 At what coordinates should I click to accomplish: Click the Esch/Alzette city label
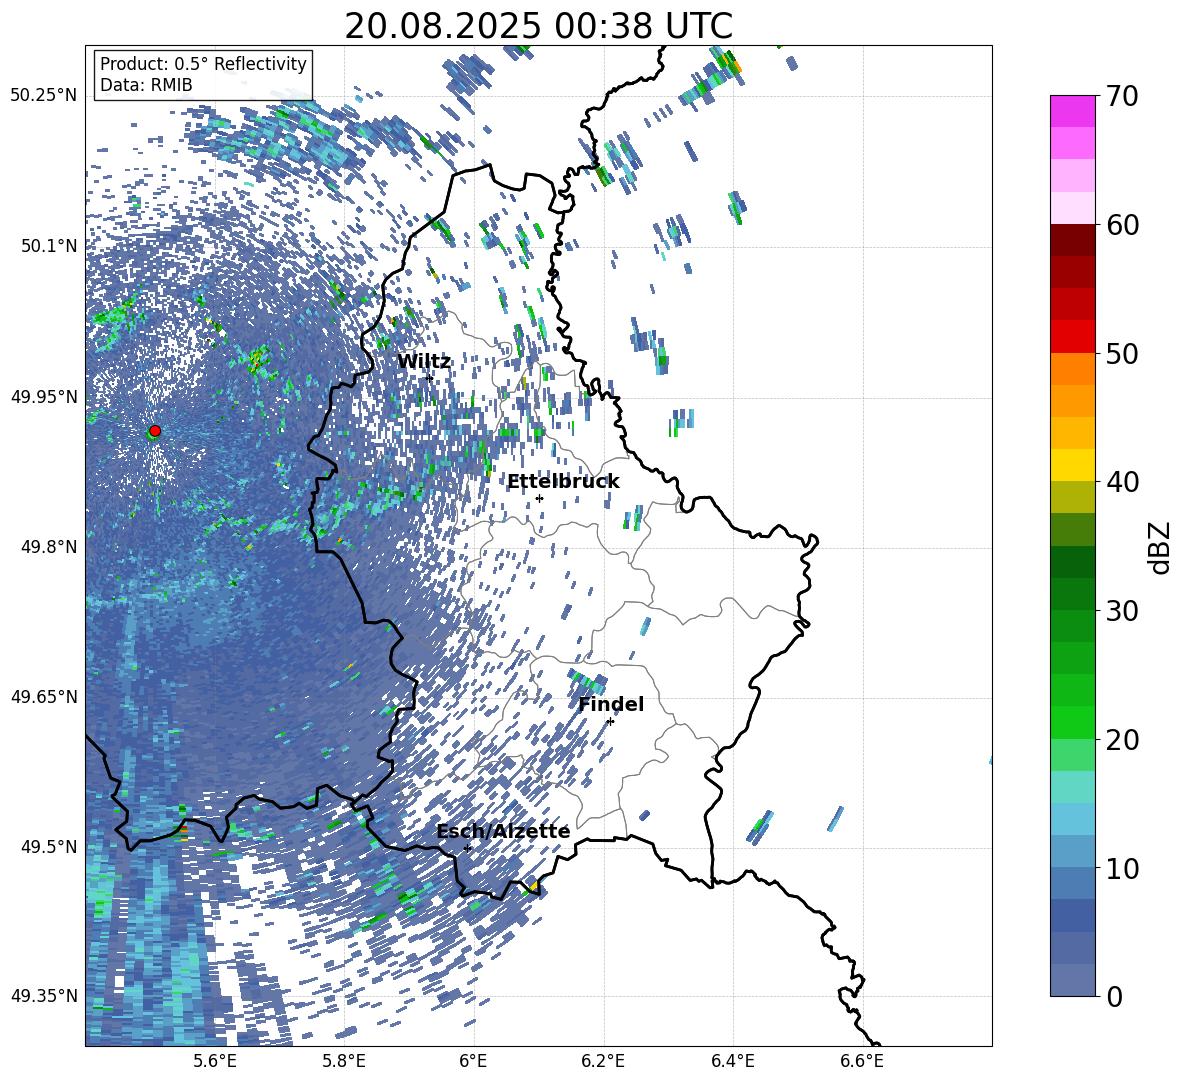point(503,831)
